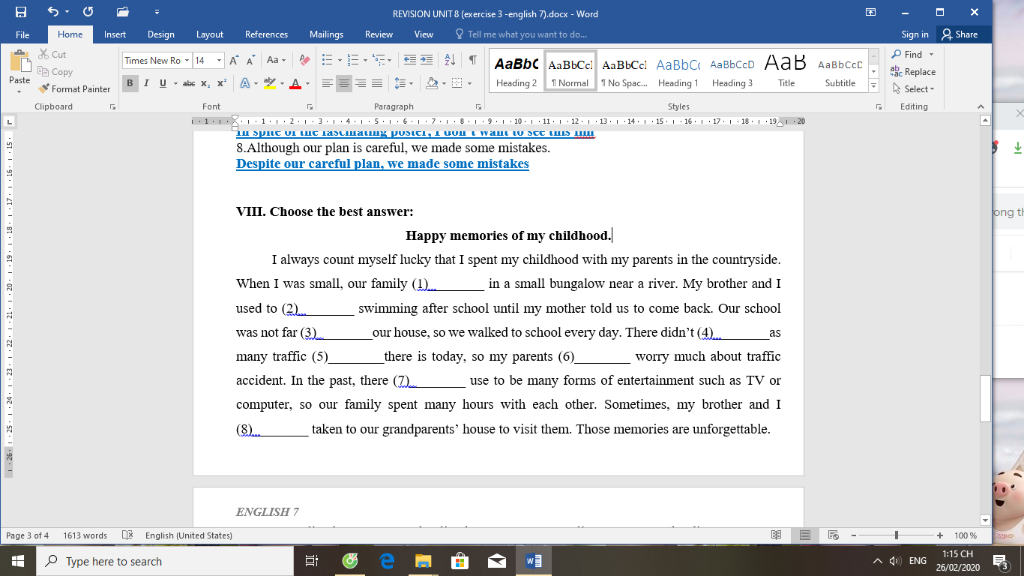Screen dimensions: 1024x576
Task: Apply the Title style
Action: pyautogui.click(x=786, y=71)
